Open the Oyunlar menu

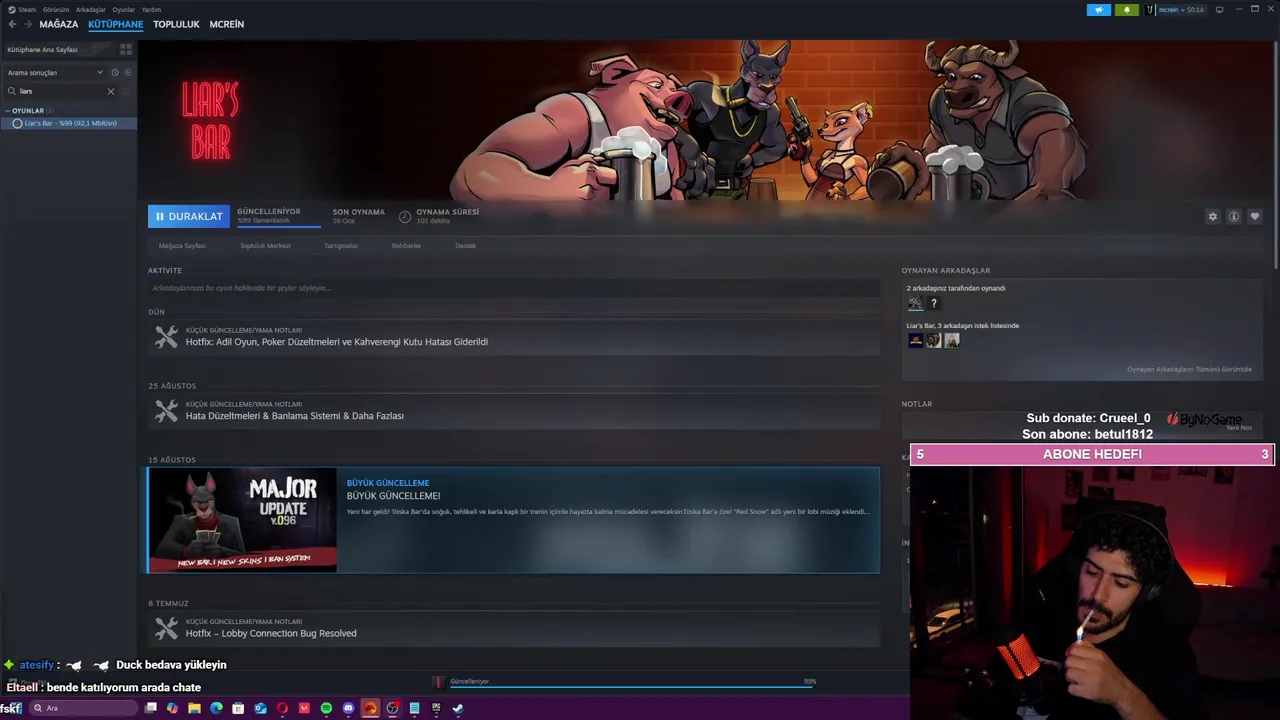click(123, 9)
